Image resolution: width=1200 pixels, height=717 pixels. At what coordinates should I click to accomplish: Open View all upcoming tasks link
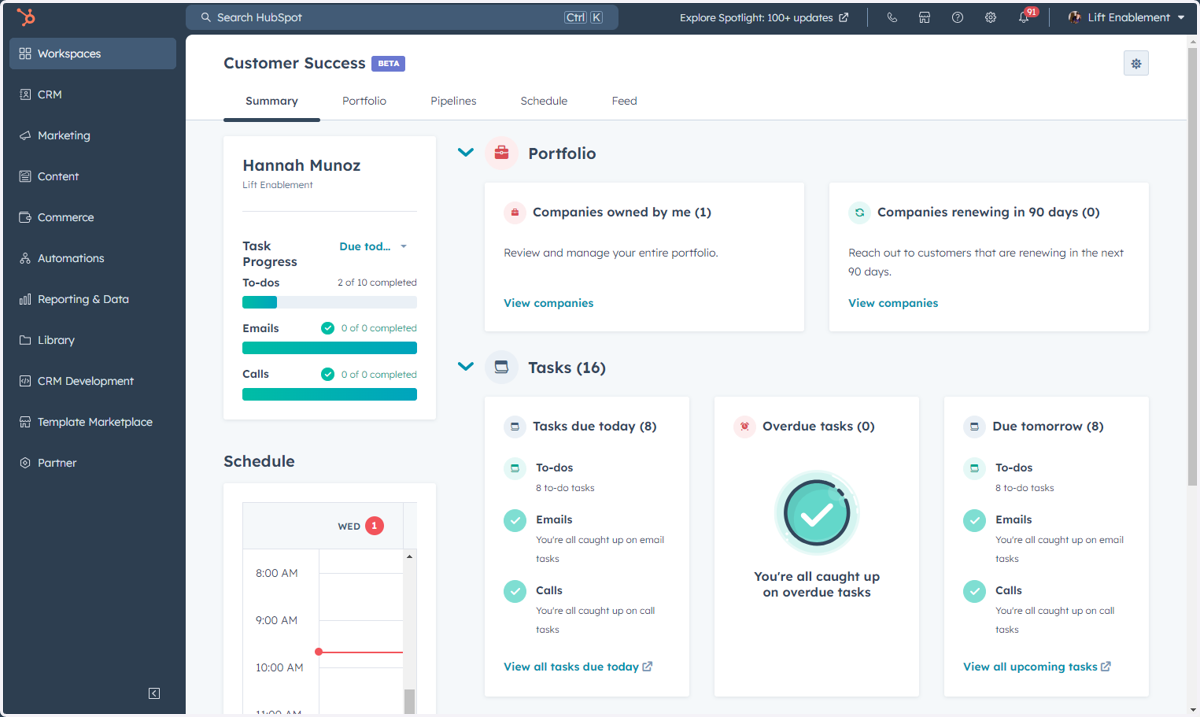point(1037,667)
